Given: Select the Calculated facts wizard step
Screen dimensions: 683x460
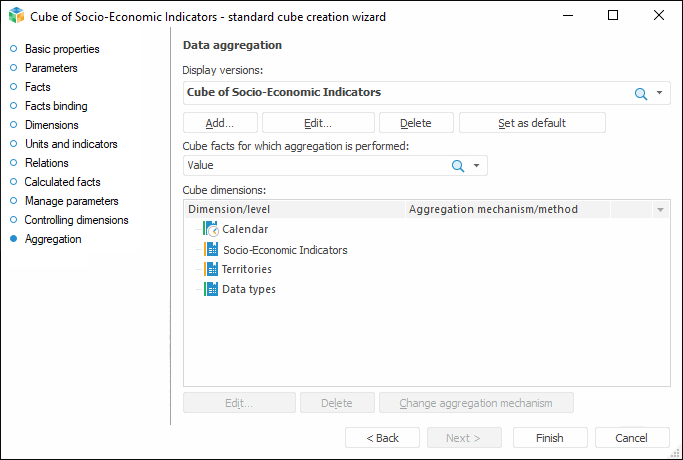Looking at the screenshot, I should click(x=62, y=182).
